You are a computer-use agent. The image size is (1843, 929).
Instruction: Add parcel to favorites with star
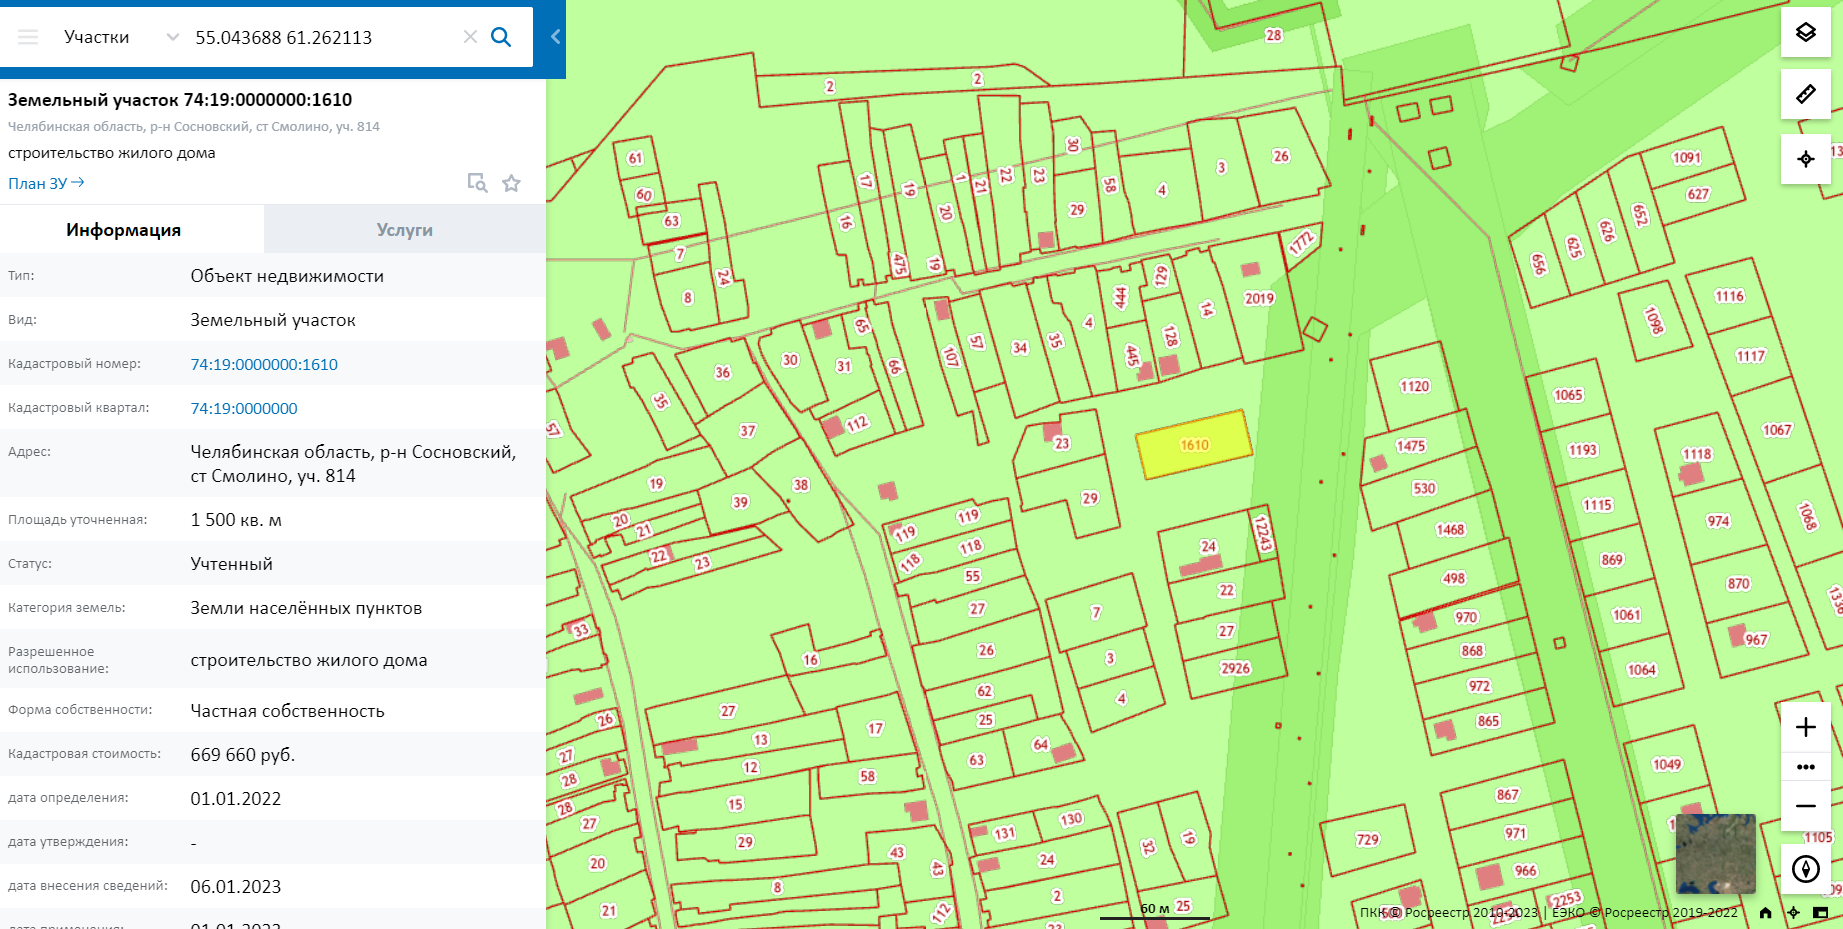511,183
